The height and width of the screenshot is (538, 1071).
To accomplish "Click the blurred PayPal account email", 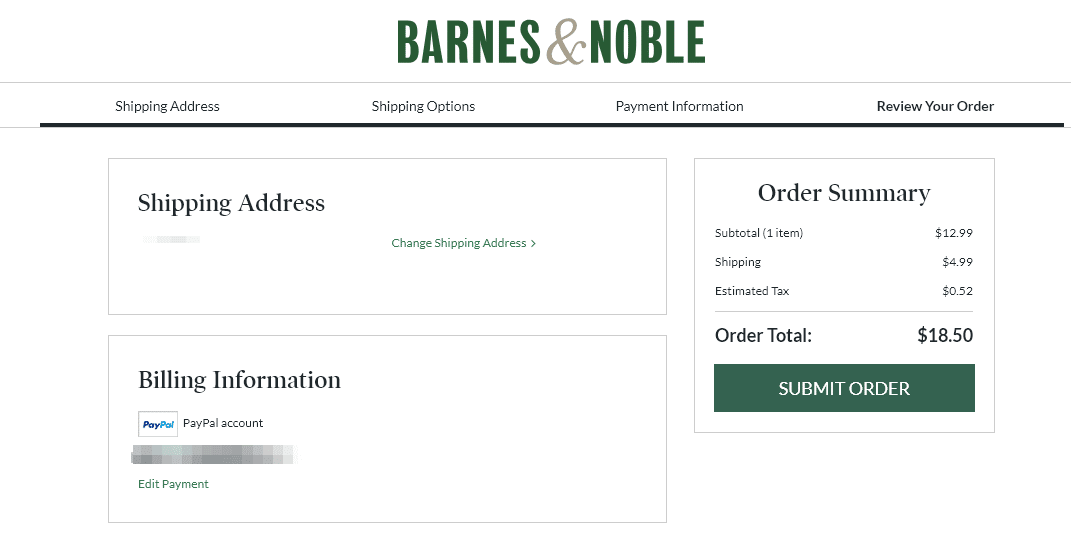I will pos(214,456).
